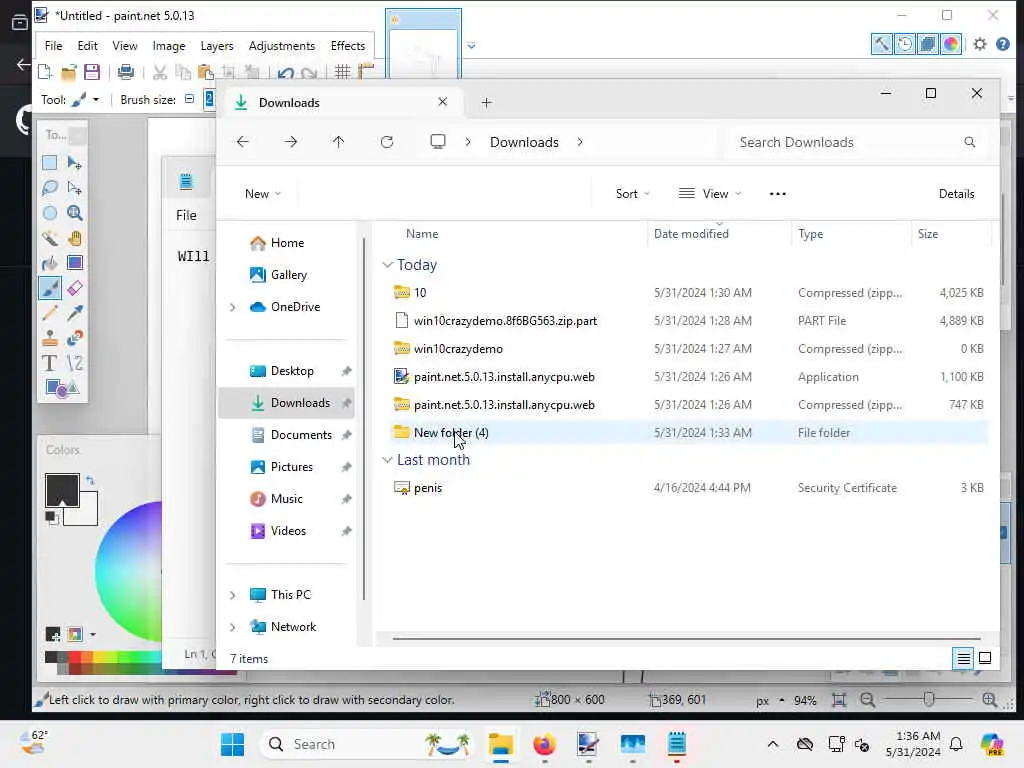The image size is (1024, 768).
Task: Click the secondary color swatch
Action: point(88,516)
